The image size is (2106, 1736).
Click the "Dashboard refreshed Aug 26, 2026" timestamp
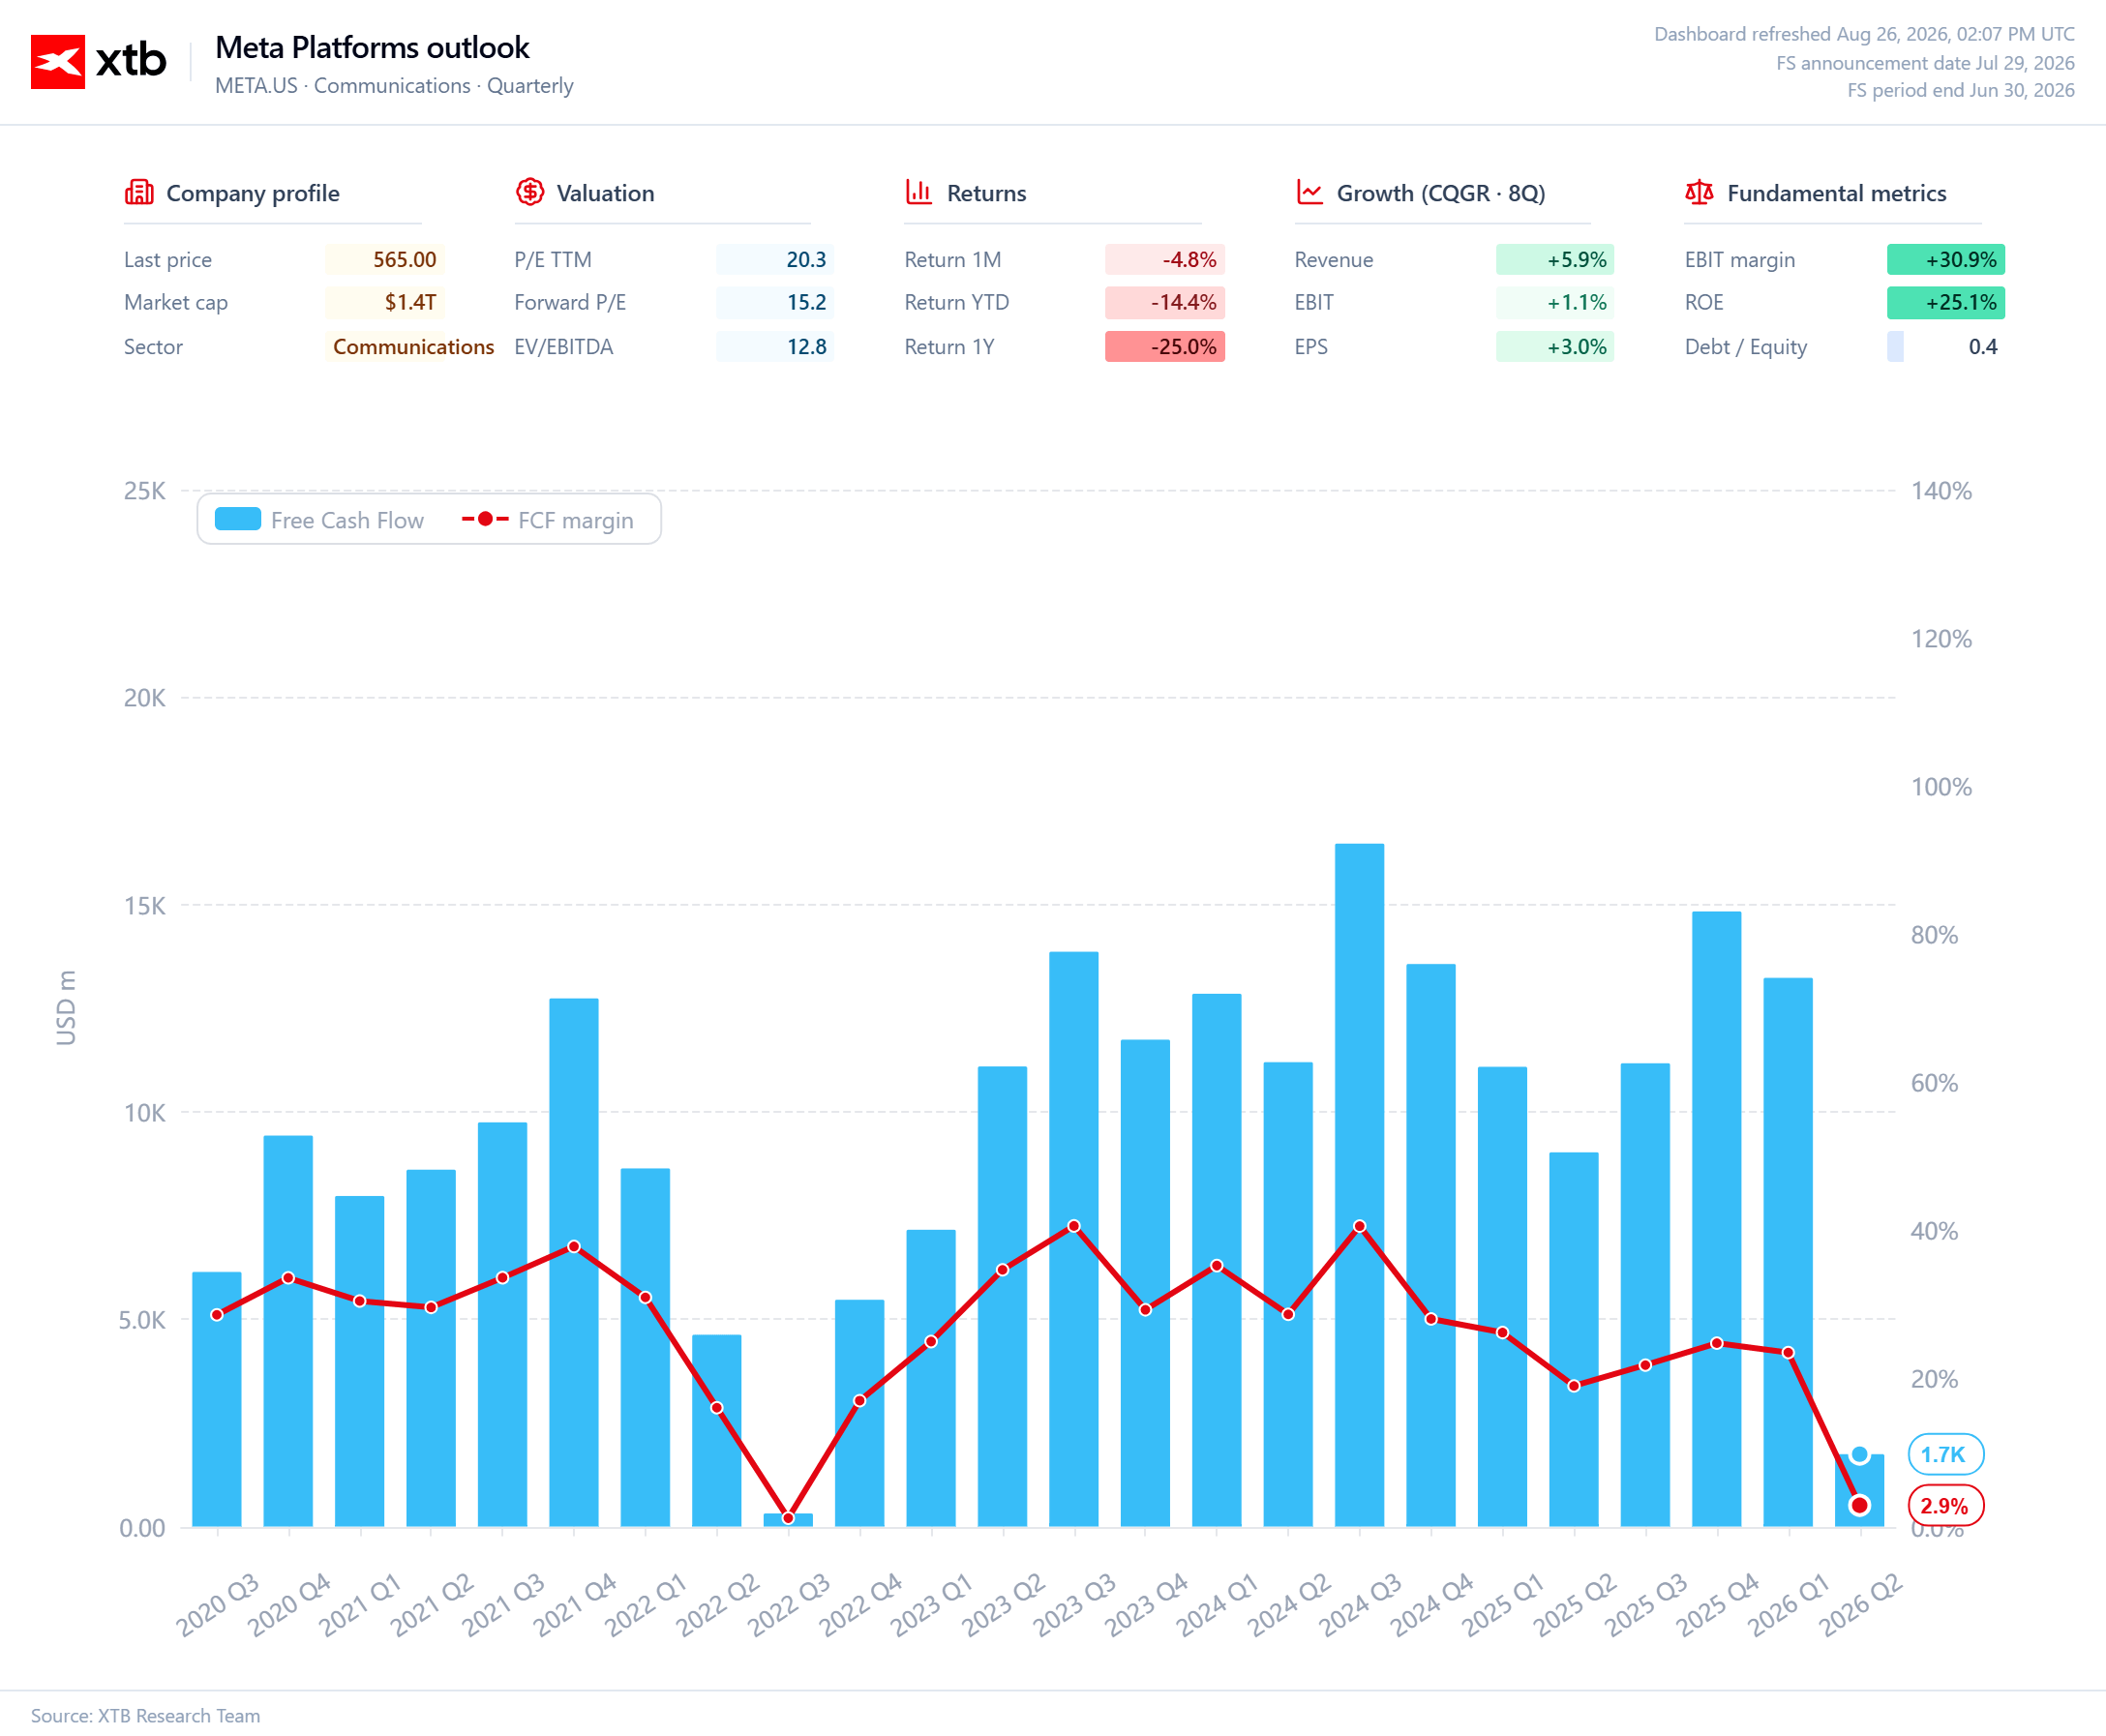coord(1864,34)
